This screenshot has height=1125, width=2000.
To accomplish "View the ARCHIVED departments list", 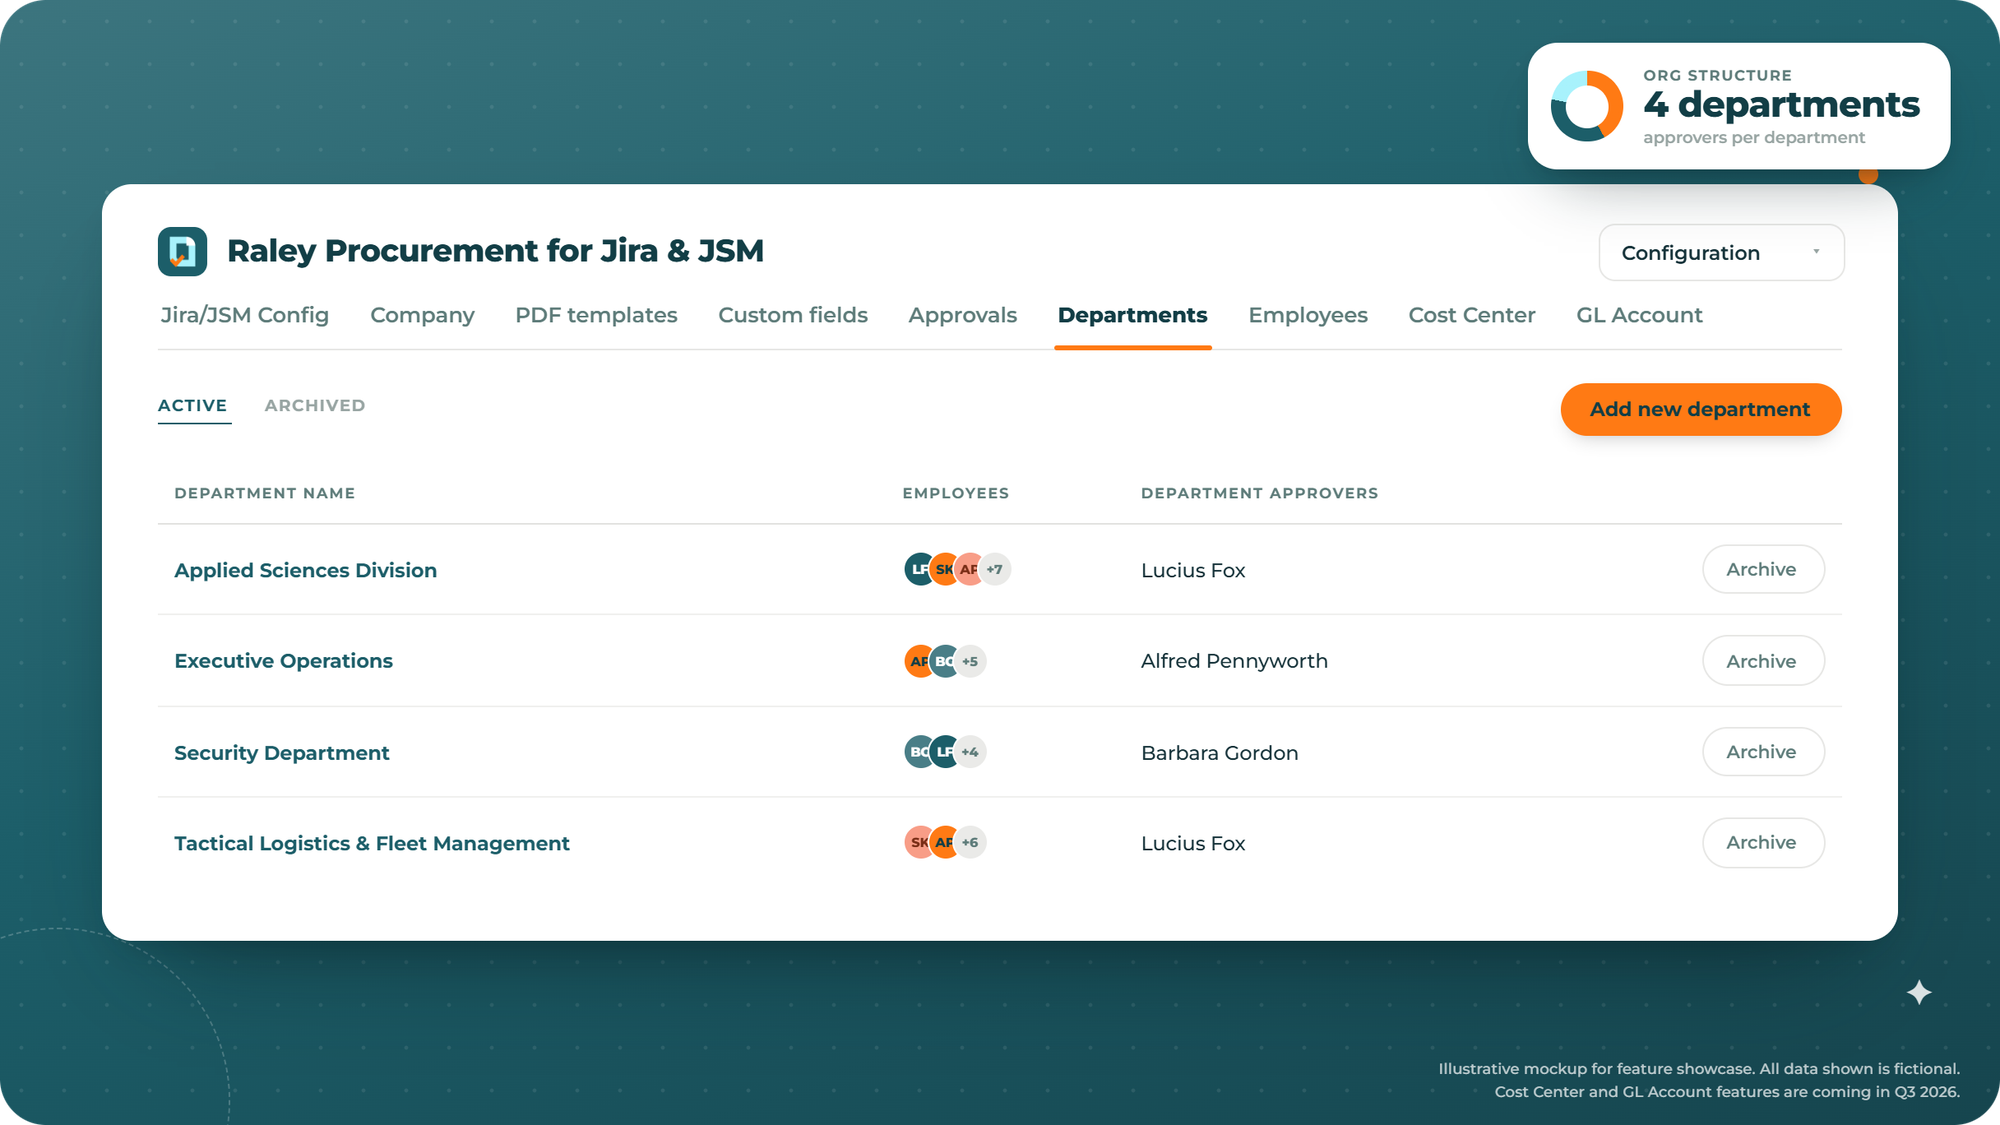I will [x=315, y=405].
